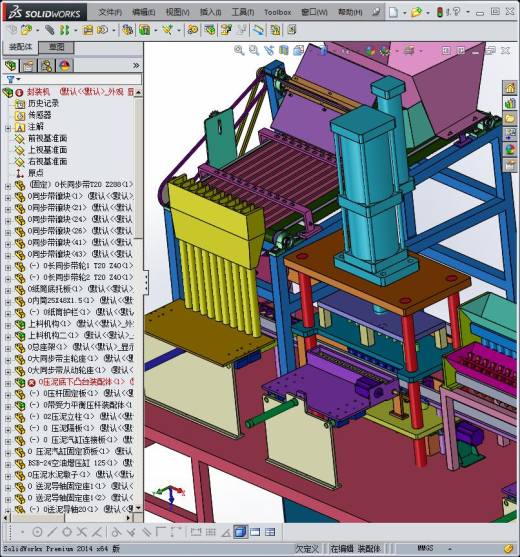The image size is (520, 557).
Task: Open the Insert Components dropdown arrow
Action: coord(37,31)
